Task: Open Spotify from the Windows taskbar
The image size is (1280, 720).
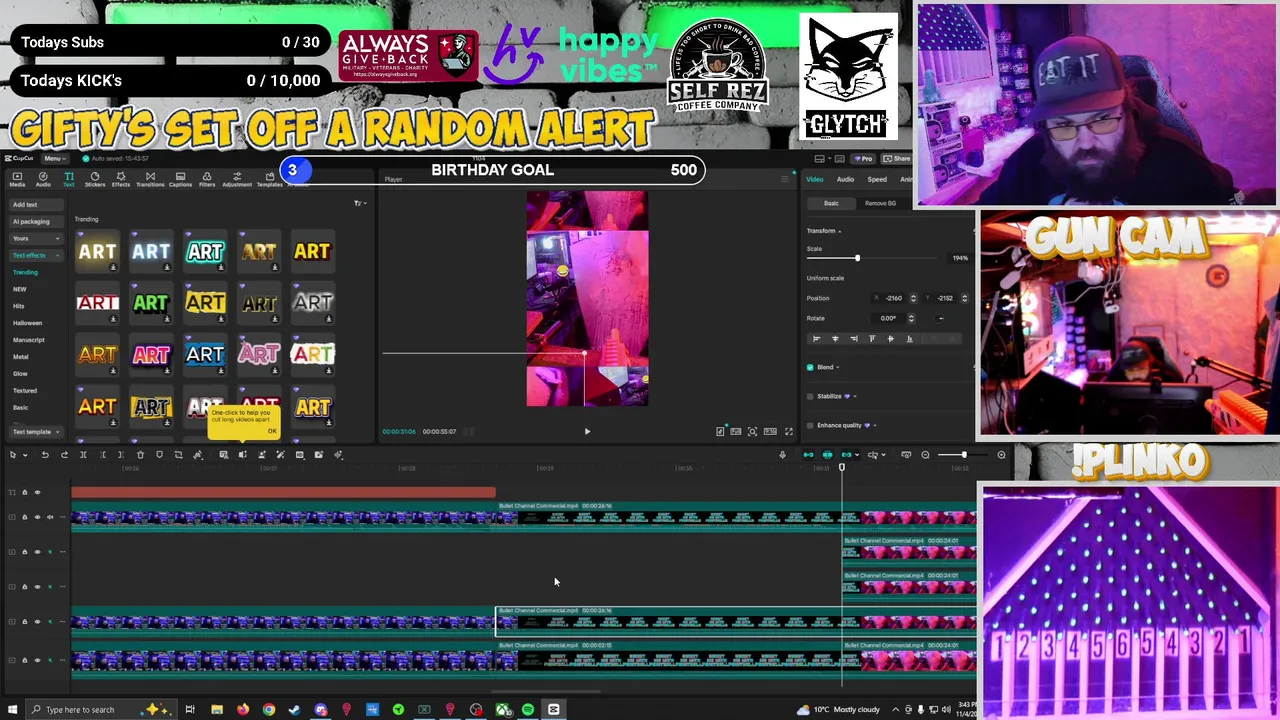Action: 528,710
